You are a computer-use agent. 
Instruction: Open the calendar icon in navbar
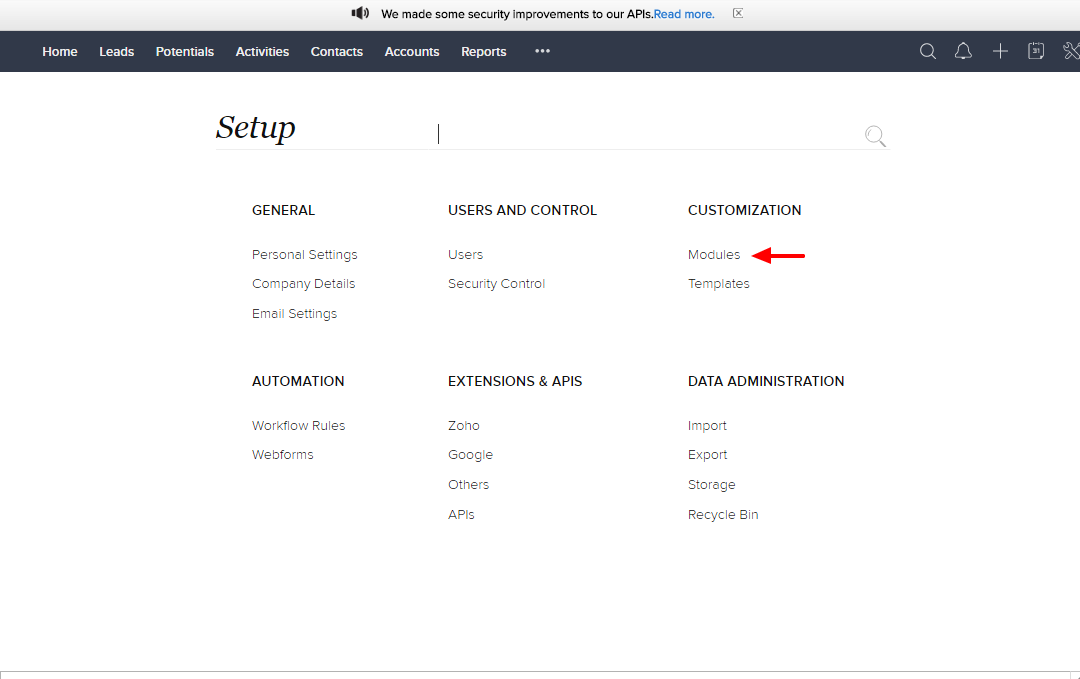pyautogui.click(x=1036, y=51)
